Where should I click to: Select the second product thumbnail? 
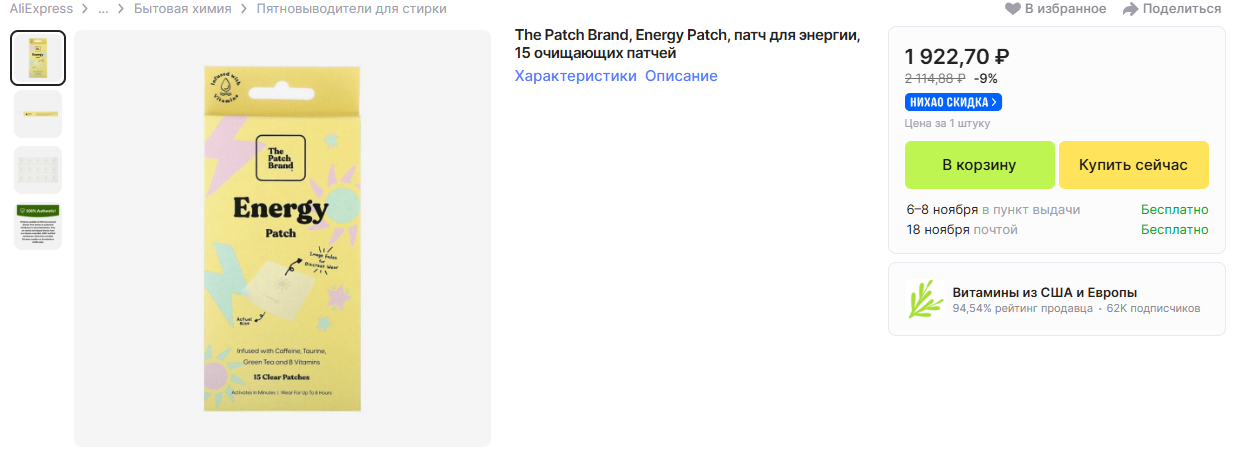tap(38, 114)
